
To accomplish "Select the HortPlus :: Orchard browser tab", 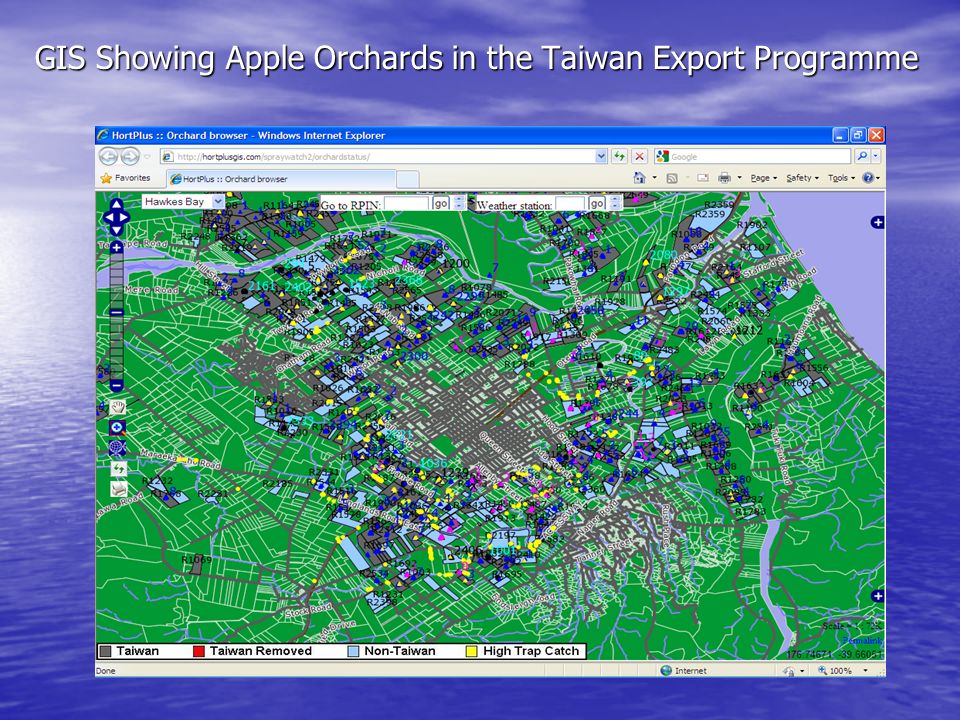I will tap(280, 179).
